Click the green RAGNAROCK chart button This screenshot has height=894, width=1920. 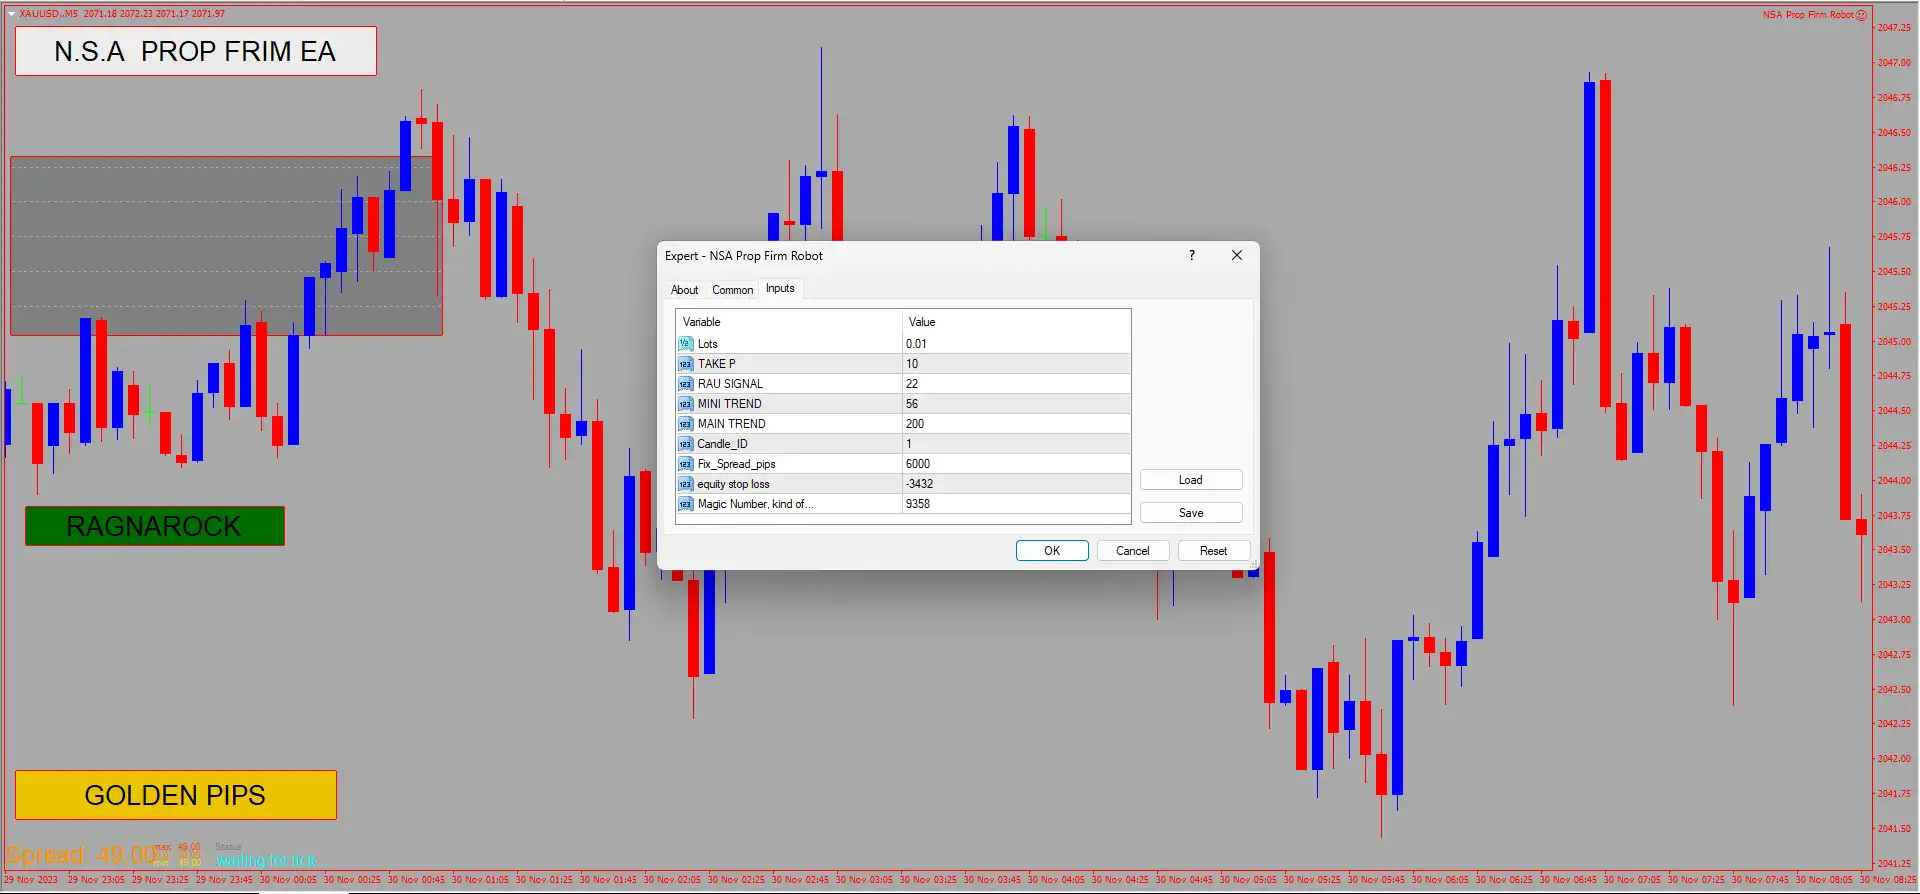(x=154, y=526)
